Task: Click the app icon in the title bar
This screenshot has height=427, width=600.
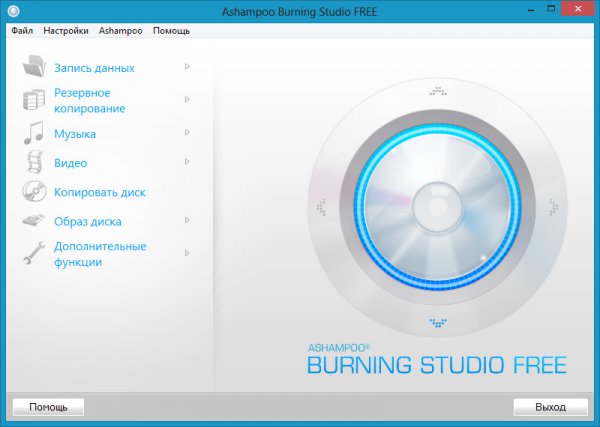Action: 13,11
